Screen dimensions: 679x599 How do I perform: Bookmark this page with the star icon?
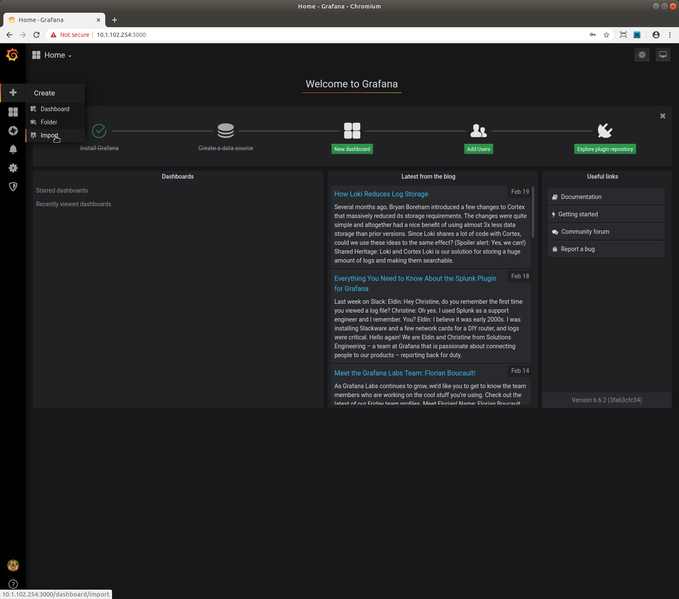606,35
